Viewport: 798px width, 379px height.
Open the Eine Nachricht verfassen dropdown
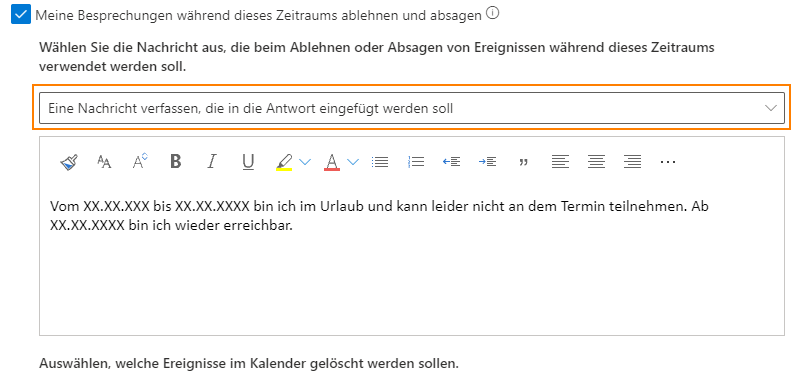[x=412, y=108]
